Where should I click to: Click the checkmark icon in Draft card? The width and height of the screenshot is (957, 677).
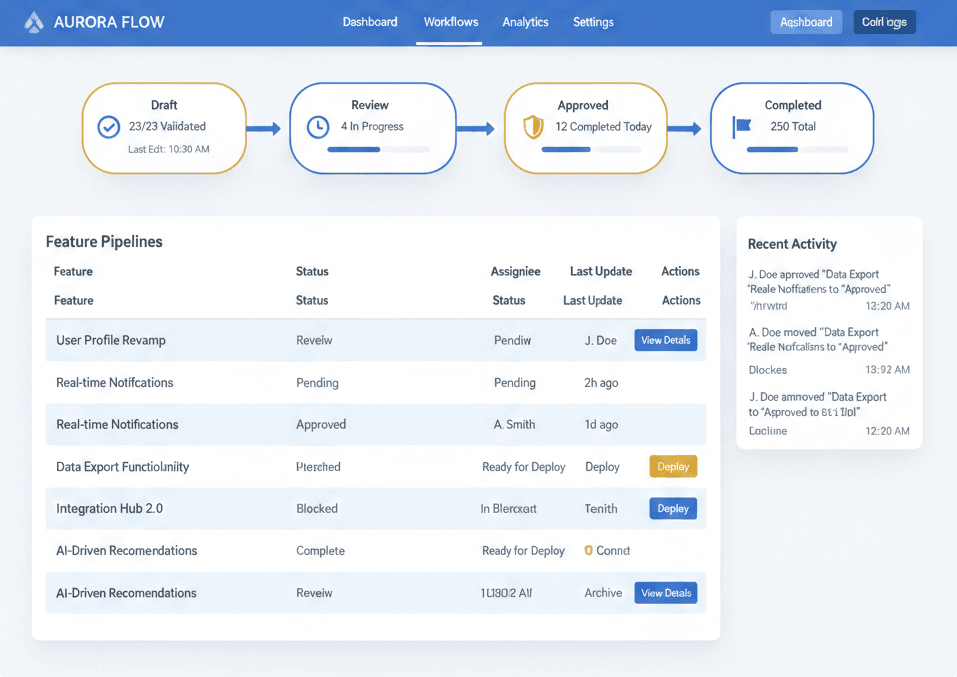[108, 127]
